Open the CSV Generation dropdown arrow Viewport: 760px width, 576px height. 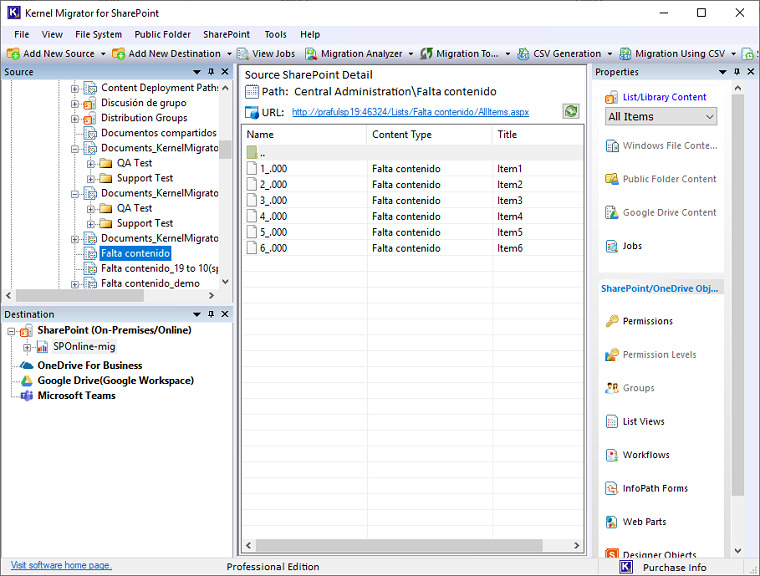pyautogui.click(x=610, y=54)
